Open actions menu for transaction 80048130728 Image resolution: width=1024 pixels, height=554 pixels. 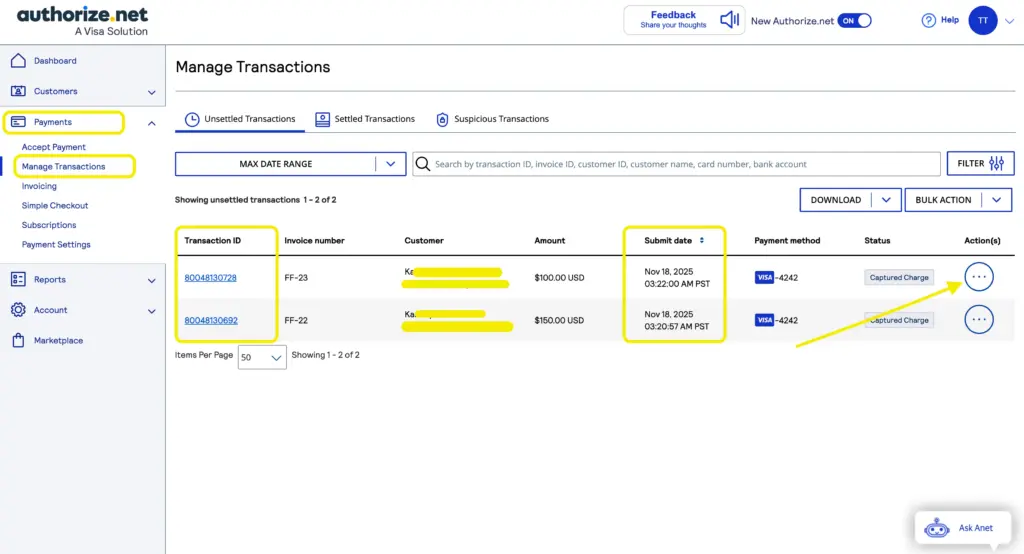pos(978,277)
